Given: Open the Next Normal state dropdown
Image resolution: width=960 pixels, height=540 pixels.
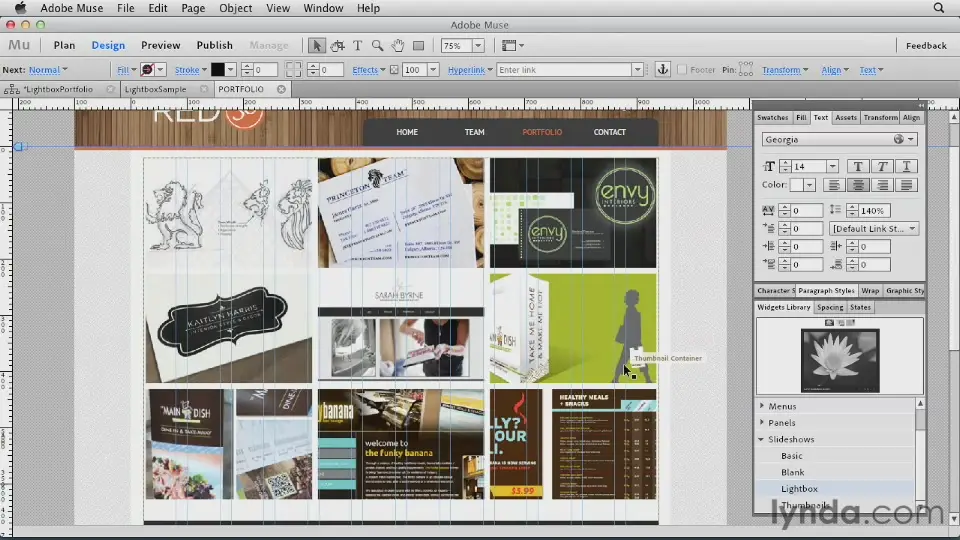Looking at the screenshot, I should click(x=48, y=70).
